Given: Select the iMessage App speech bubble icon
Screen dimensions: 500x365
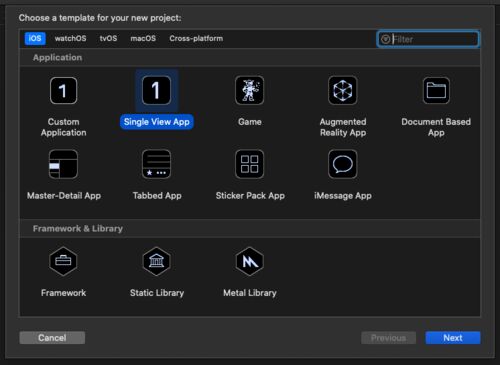Looking at the screenshot, I should click(343, 164).
